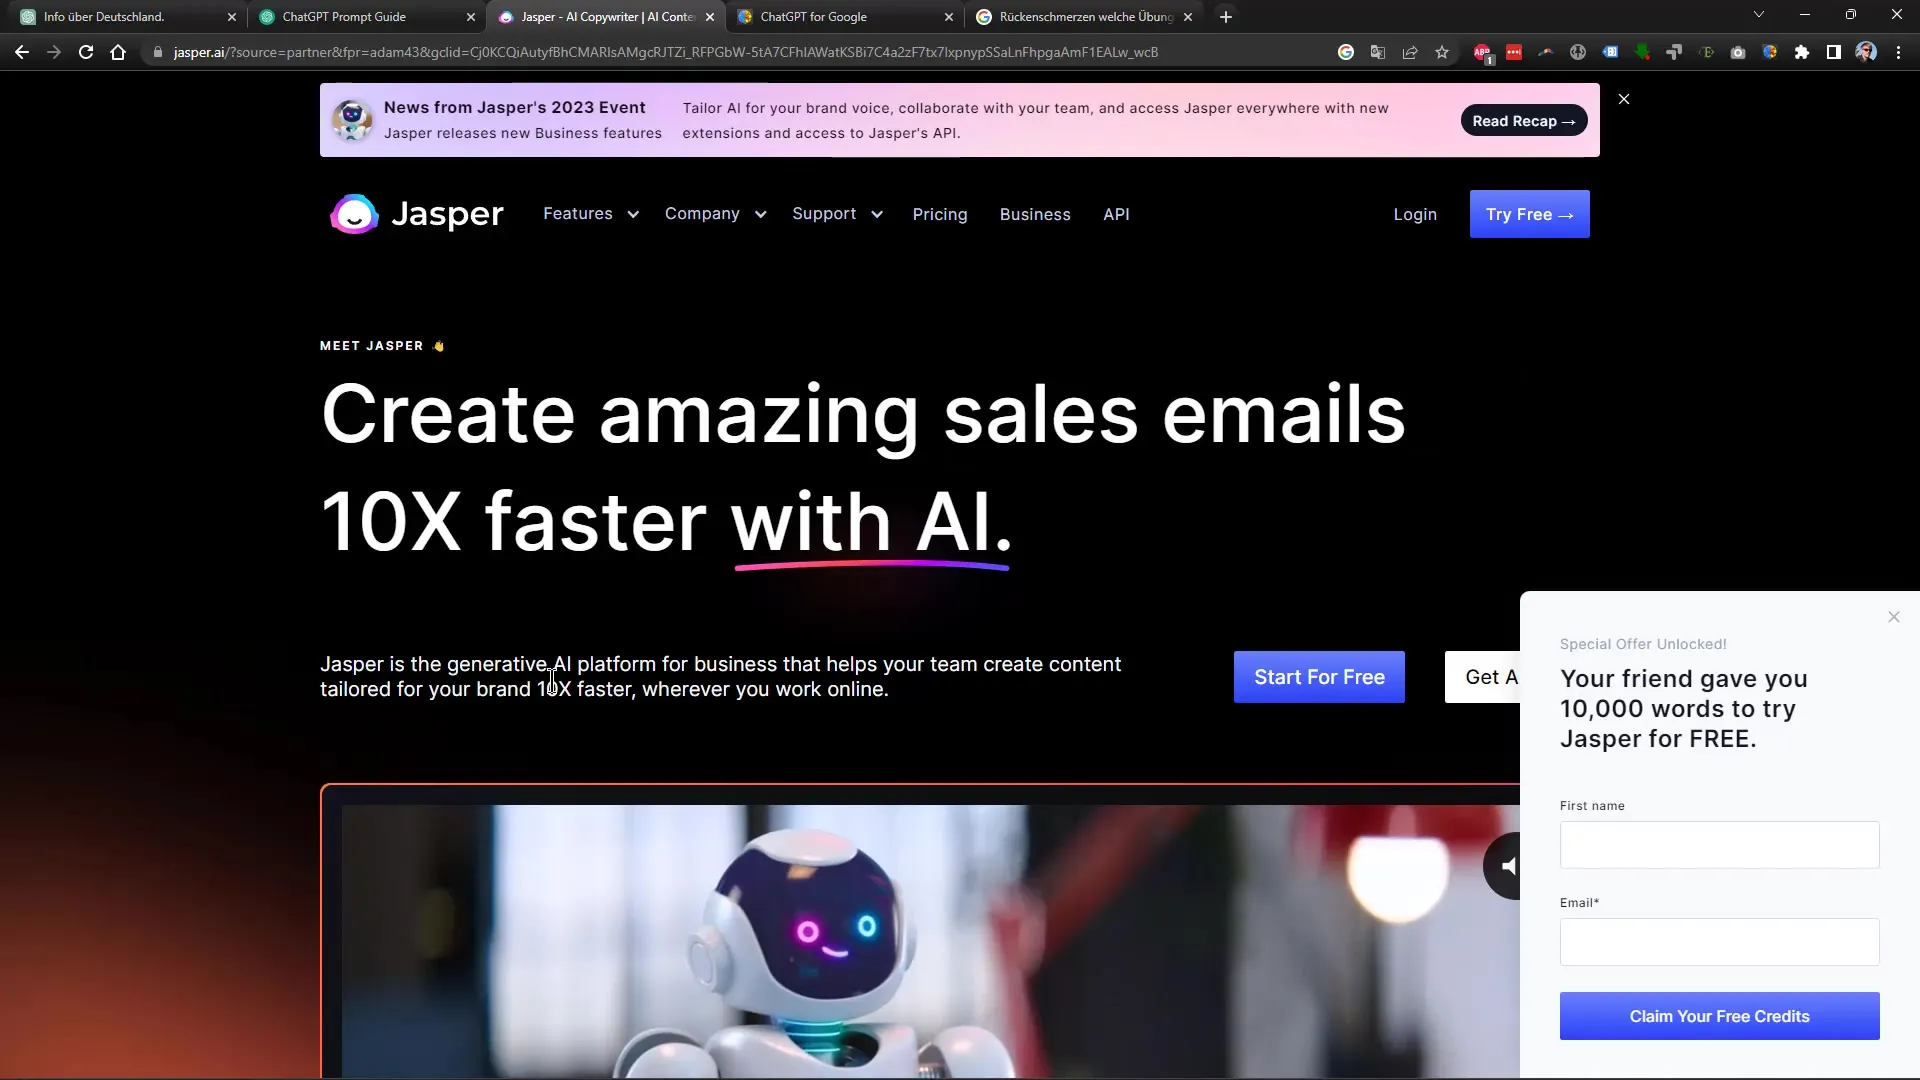Close the special offer popup
Image resolution: width=1920 pixels, height=1080 pixels.
click(1894, 616)
